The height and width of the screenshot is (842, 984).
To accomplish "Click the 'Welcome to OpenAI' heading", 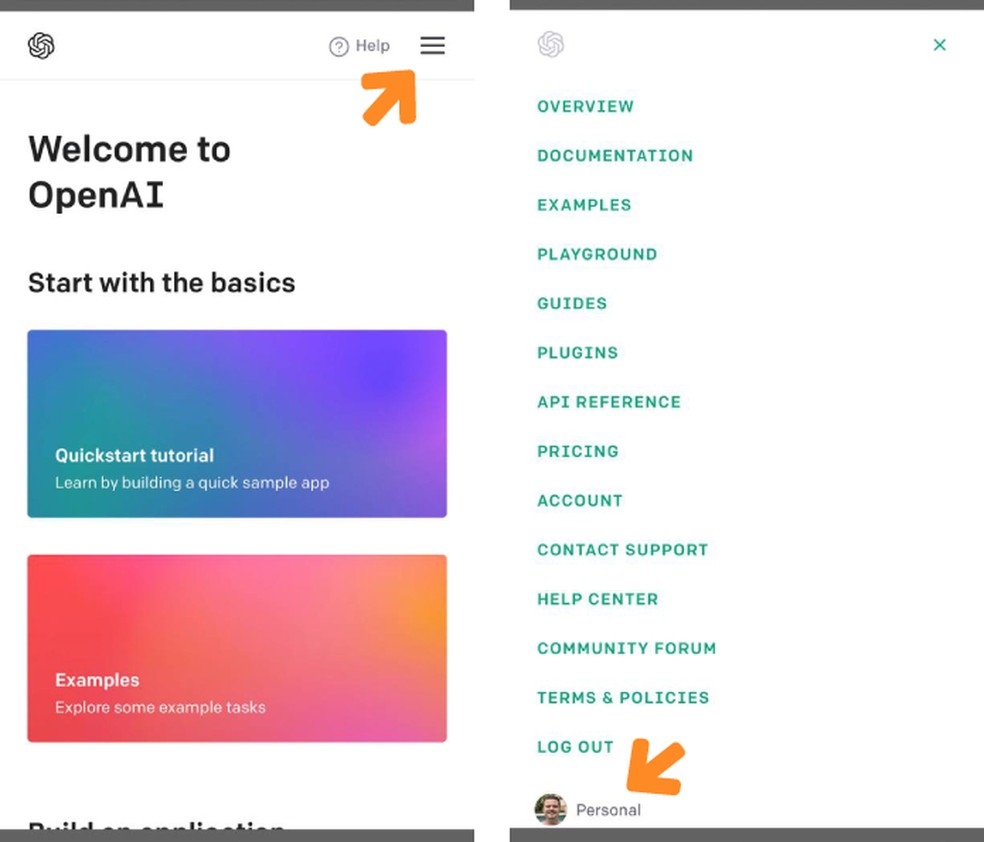I will 129,171.
